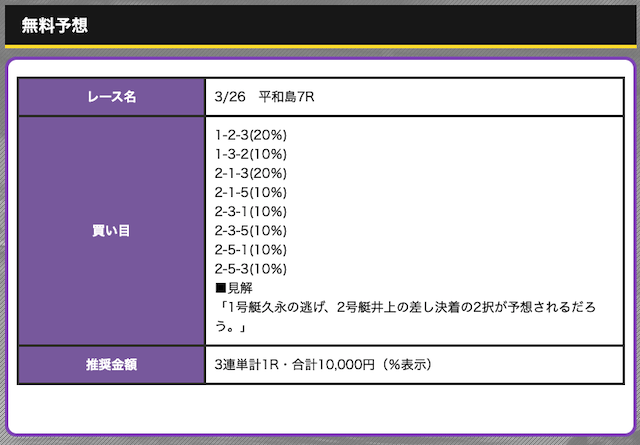The width and height of the screenshot is (640, 445).
Task: Click the amount 3連単計1R・合計10,000円 text
Action: click(x=323, y=365)
